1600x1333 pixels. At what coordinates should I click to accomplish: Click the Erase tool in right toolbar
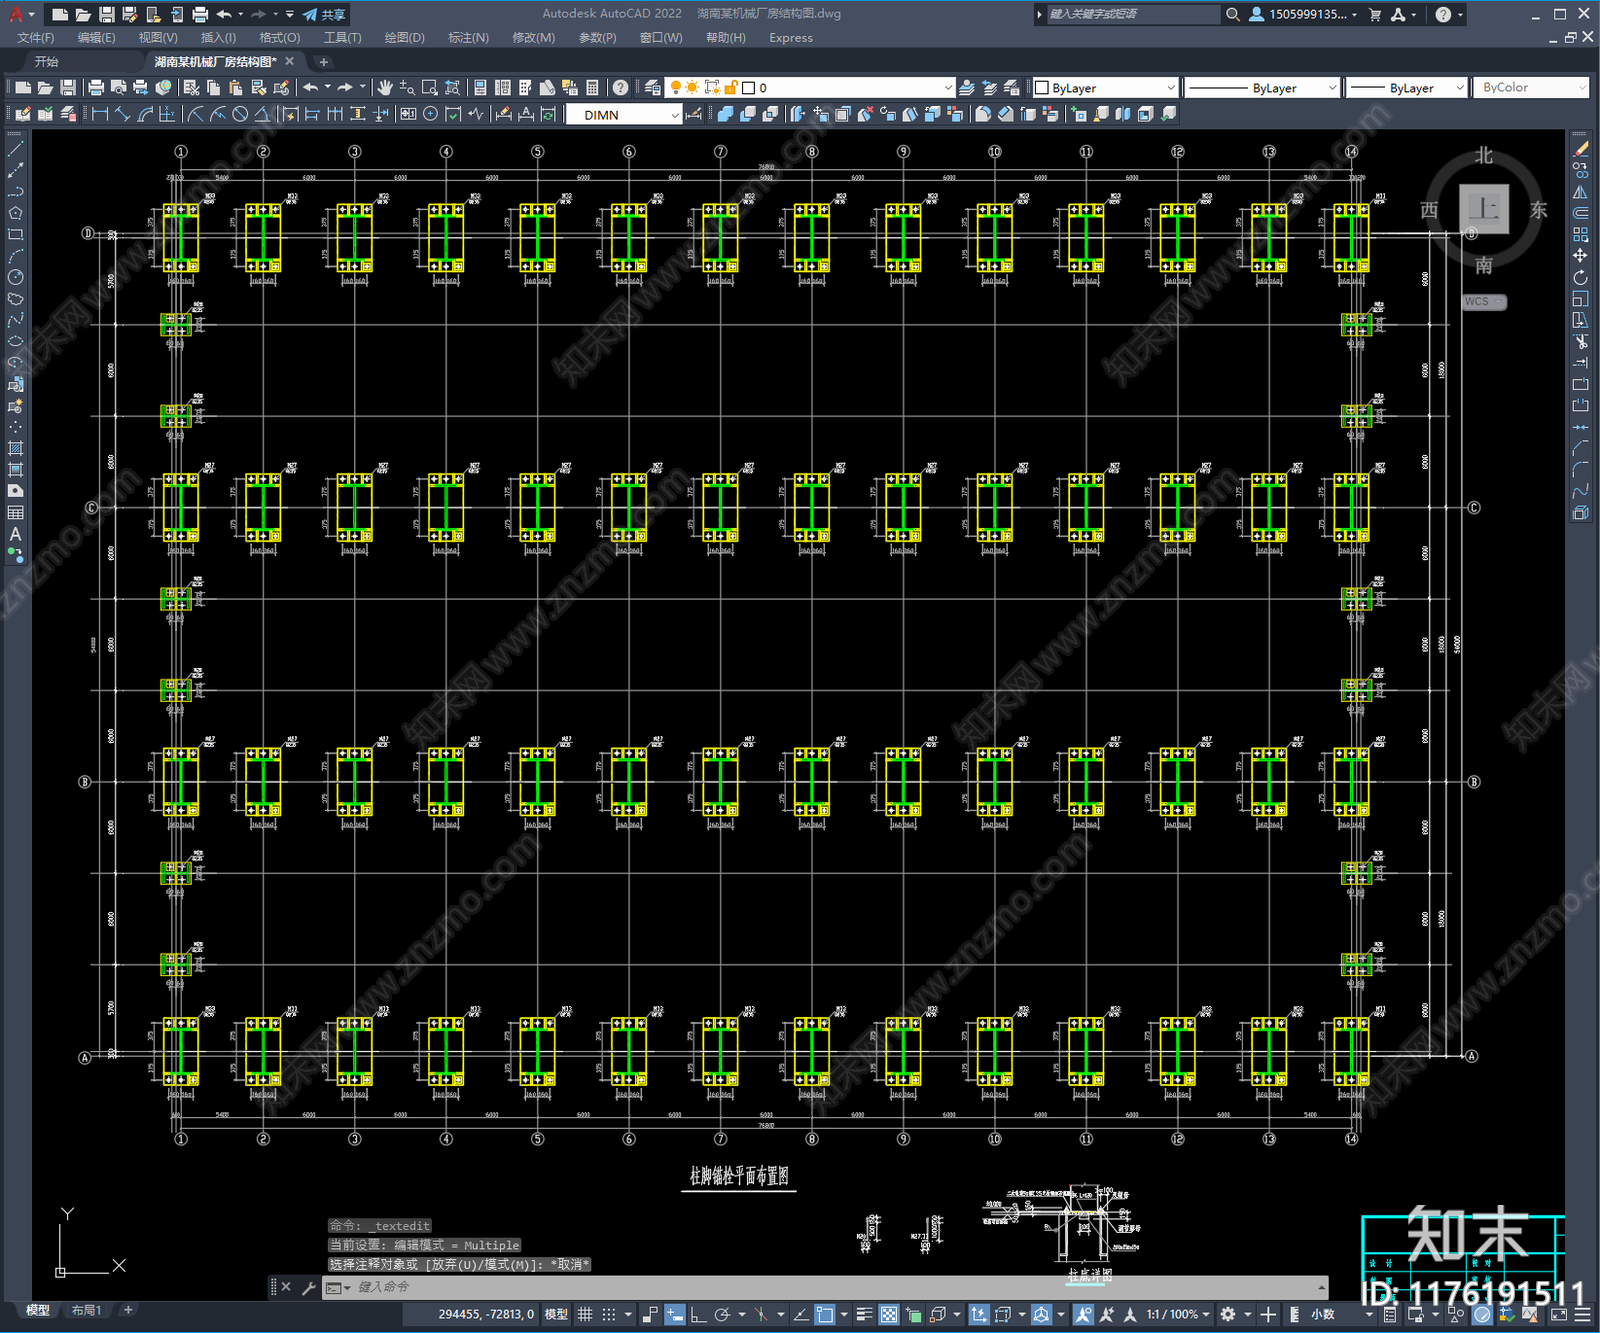click(x=1580, y=148)
